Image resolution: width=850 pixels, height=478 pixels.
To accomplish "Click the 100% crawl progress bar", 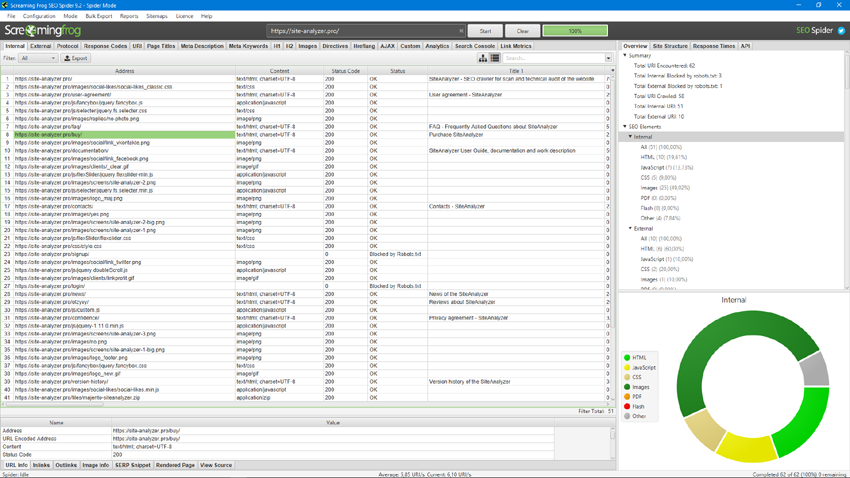I will click(x=575, y=31).
